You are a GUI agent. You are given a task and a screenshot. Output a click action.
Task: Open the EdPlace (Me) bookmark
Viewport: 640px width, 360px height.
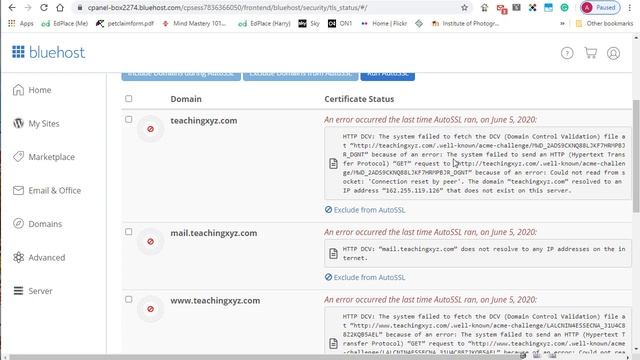pyautogui.click(x=65, y=24)
